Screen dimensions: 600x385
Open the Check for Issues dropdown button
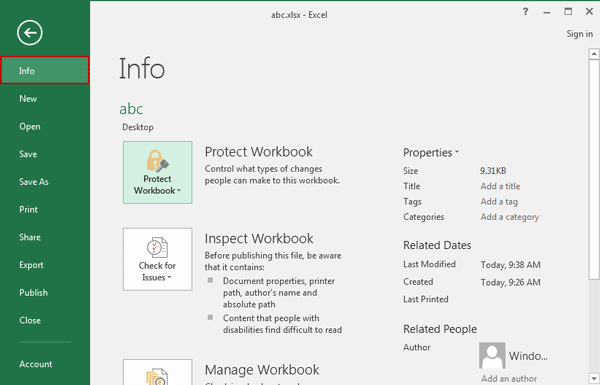pyautogui.click(x=158, y=259)
